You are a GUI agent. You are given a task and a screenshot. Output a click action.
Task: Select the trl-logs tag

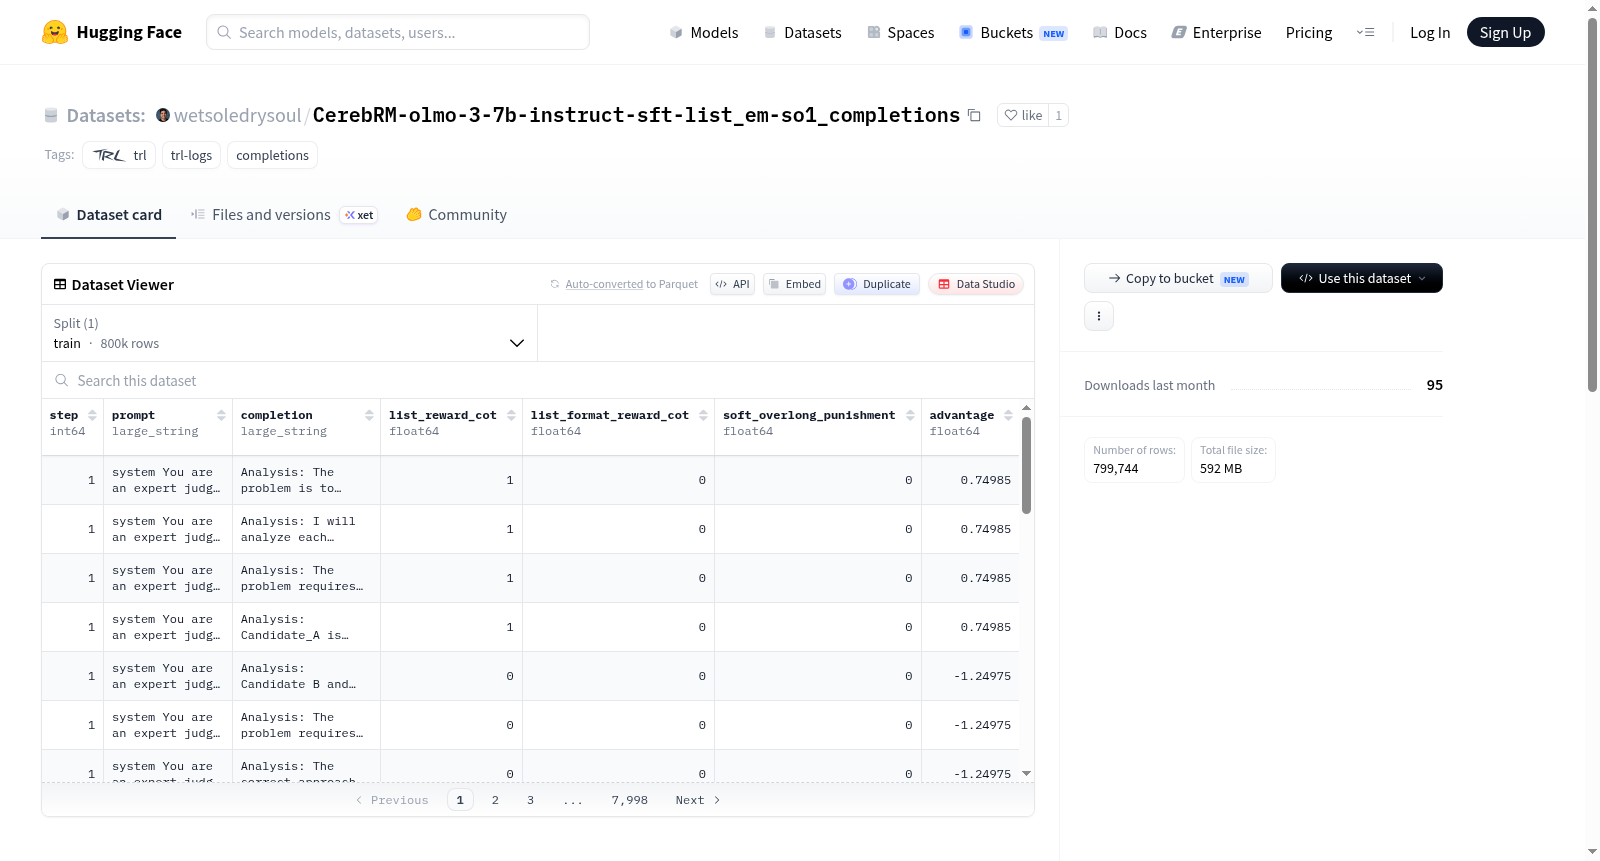coord(191,155)
